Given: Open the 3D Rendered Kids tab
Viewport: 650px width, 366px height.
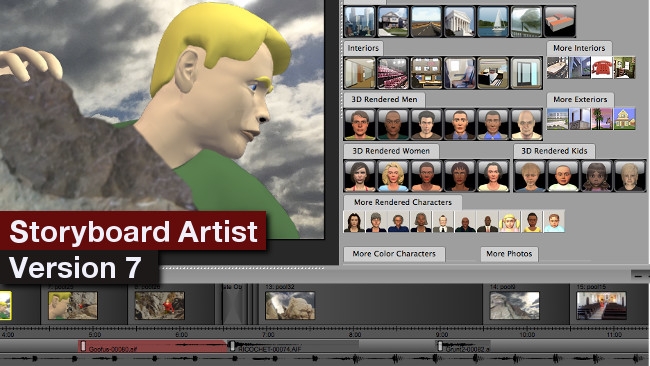Looking at the screenshot, I should tap(554, 151).
